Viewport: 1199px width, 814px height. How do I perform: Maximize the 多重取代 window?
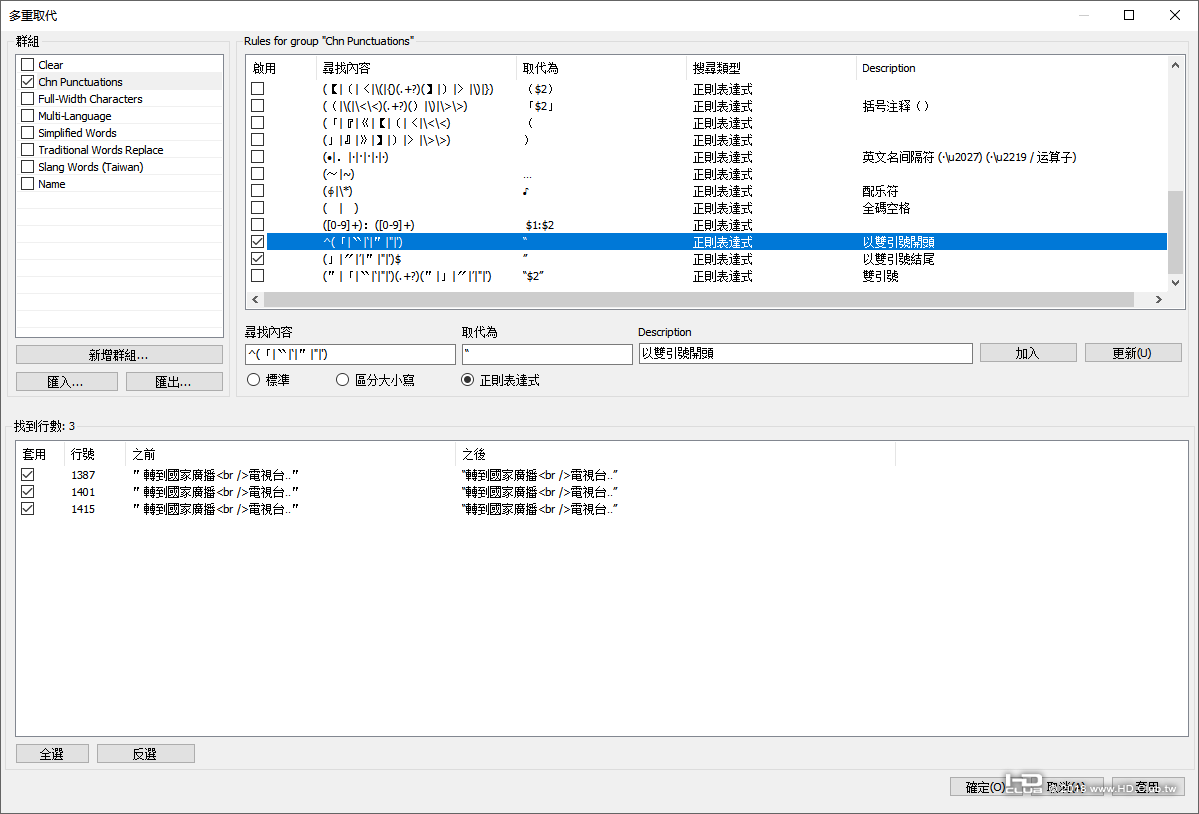pos(1129,15)
